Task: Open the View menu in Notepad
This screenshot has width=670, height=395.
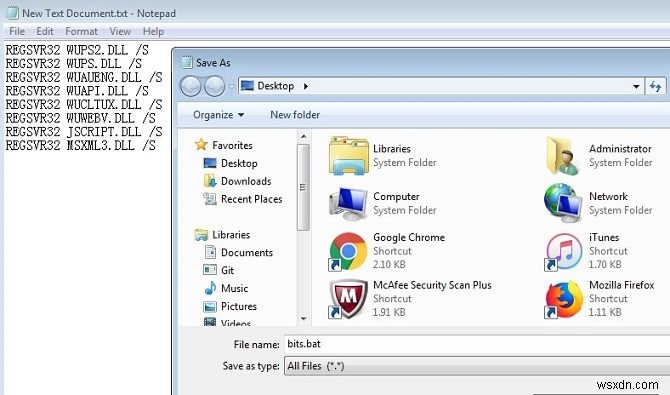Action: coord(120,32)
